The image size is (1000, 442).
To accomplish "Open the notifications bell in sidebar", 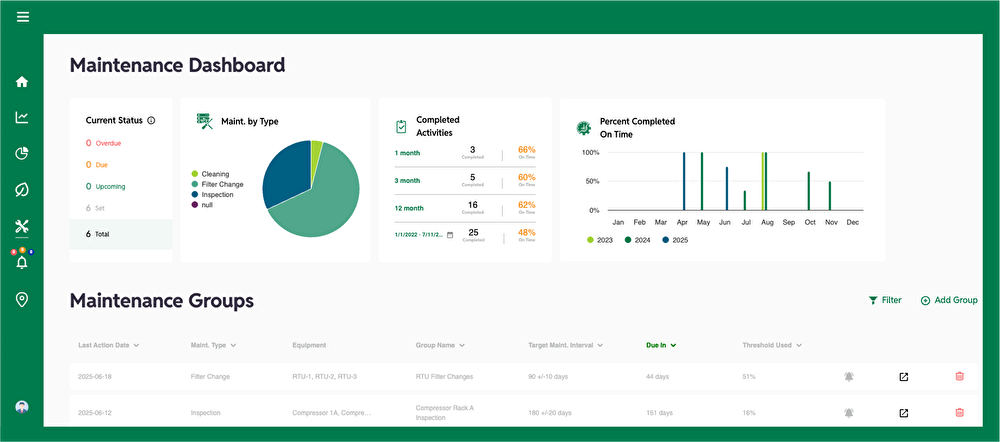I will coord(22,263).
